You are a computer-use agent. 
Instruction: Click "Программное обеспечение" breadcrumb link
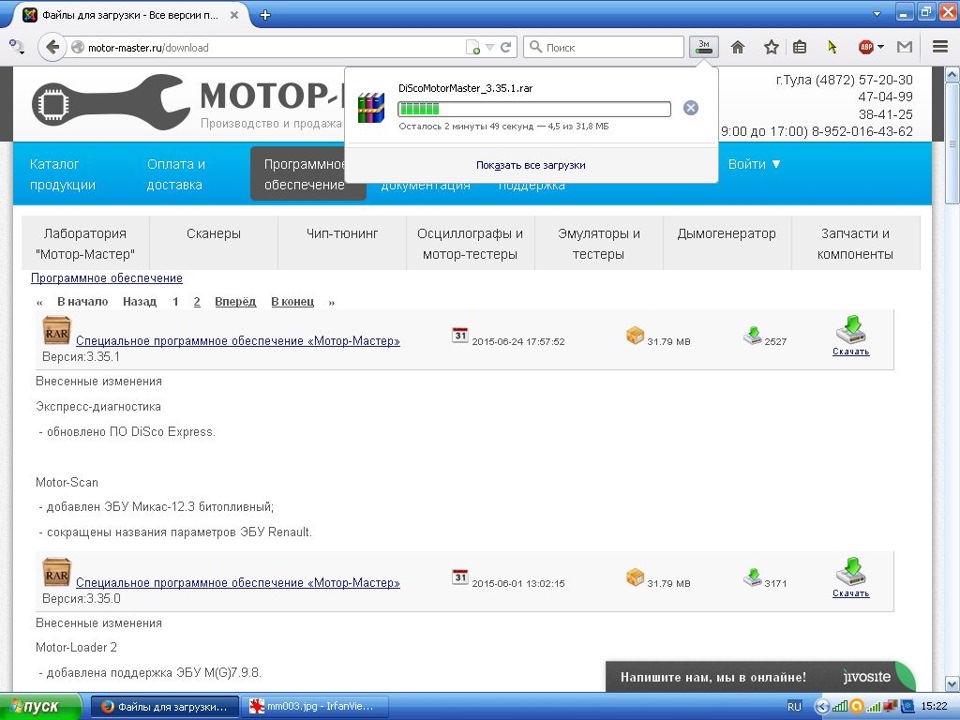tap(107, 278)
